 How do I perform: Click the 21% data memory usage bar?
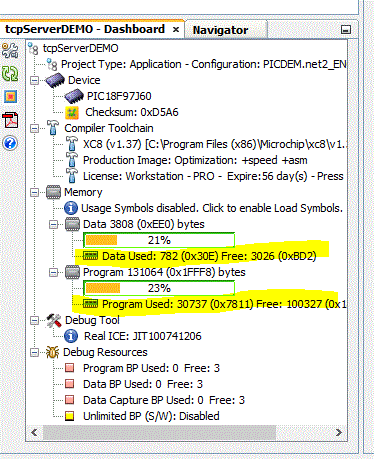159,240
